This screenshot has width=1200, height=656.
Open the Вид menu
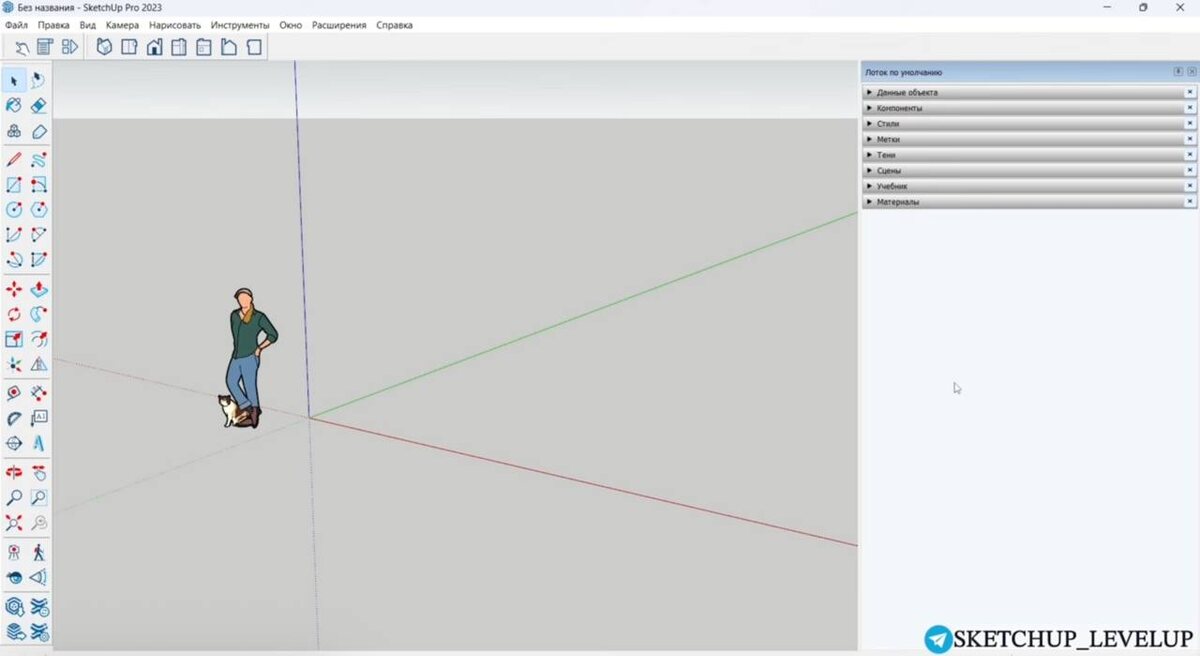88,25
